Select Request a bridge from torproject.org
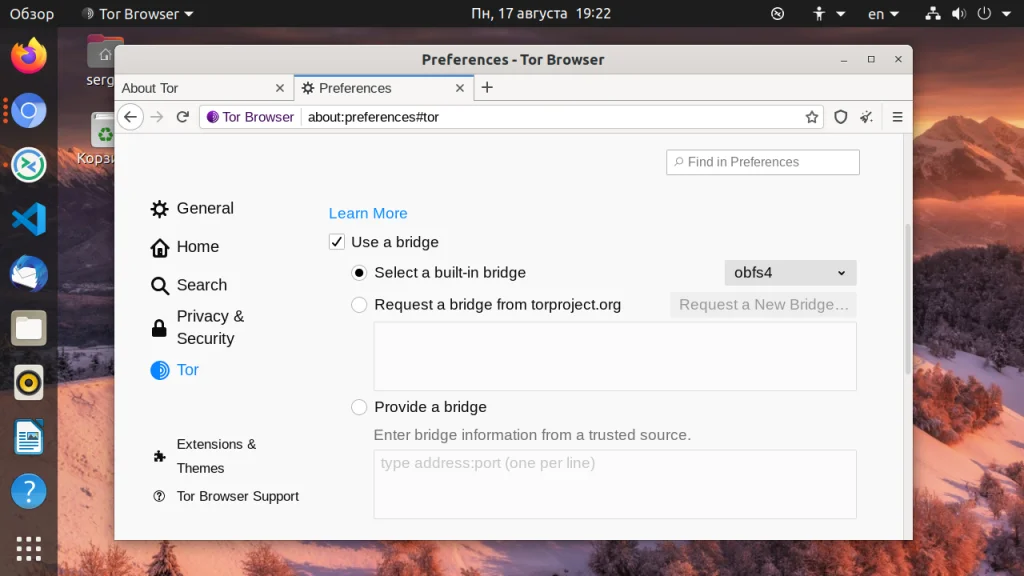Viewport: 1024px width, 576px height. (x=359, y=305)
